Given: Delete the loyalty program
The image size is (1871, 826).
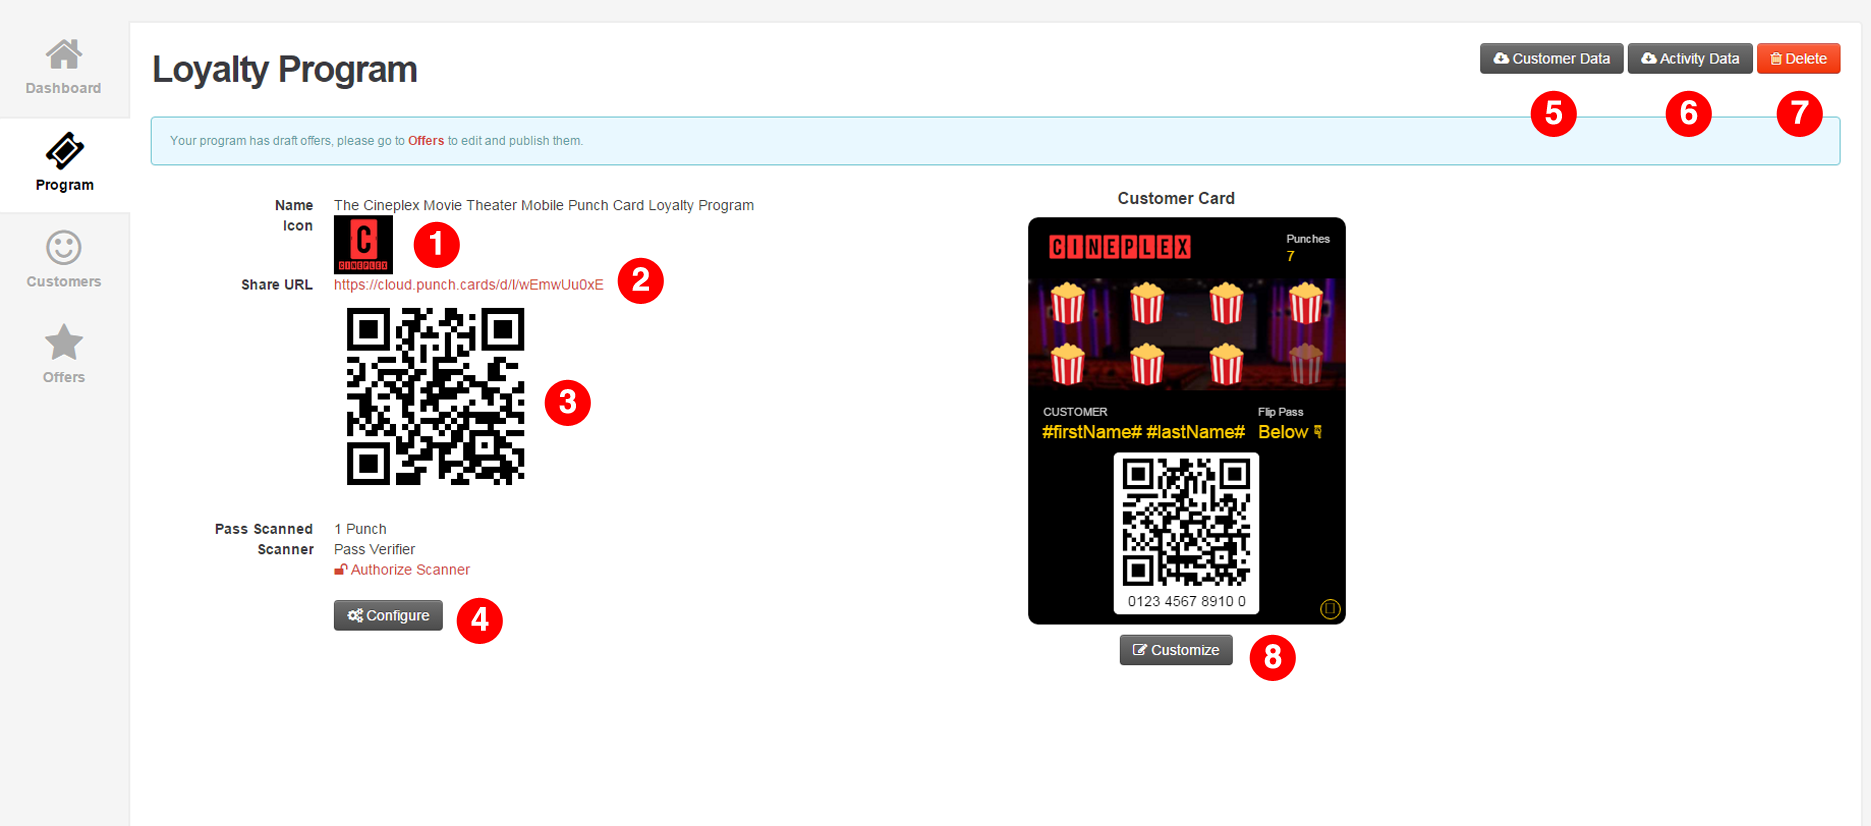Looking at the screenshot, I should [1798, 59].
